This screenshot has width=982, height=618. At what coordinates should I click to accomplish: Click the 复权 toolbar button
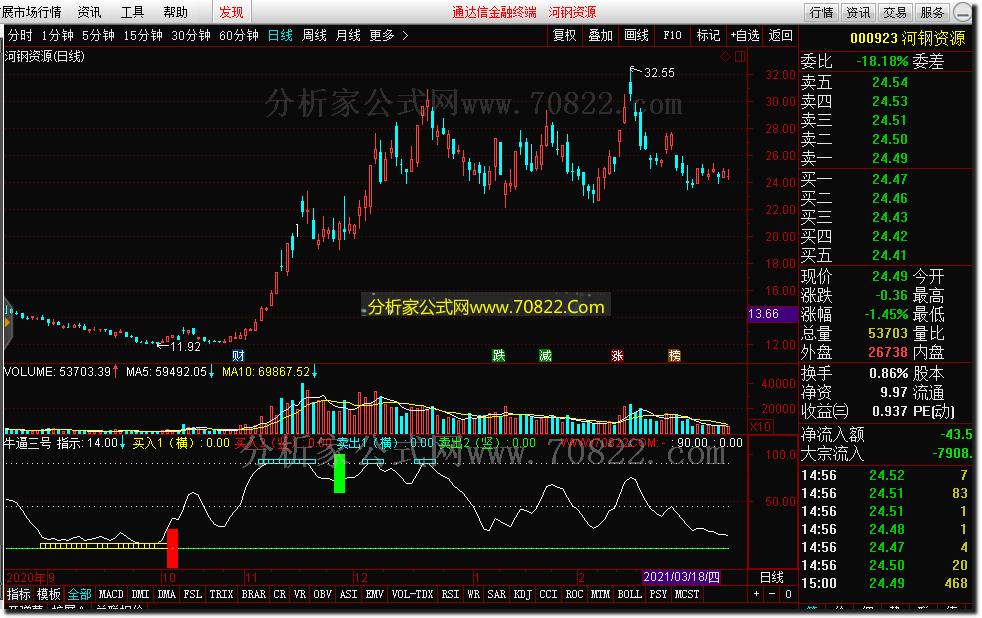(564, 36)
